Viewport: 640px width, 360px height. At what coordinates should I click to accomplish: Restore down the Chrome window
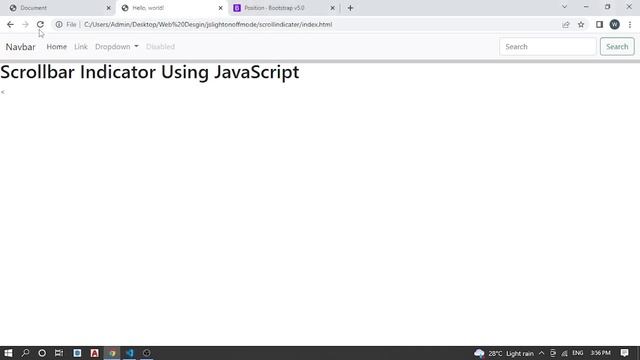click(607, 7)
